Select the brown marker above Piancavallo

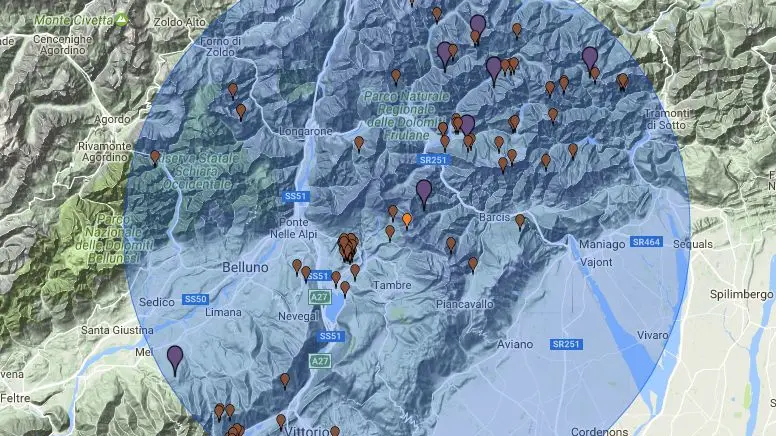click(x=473, y=264)
